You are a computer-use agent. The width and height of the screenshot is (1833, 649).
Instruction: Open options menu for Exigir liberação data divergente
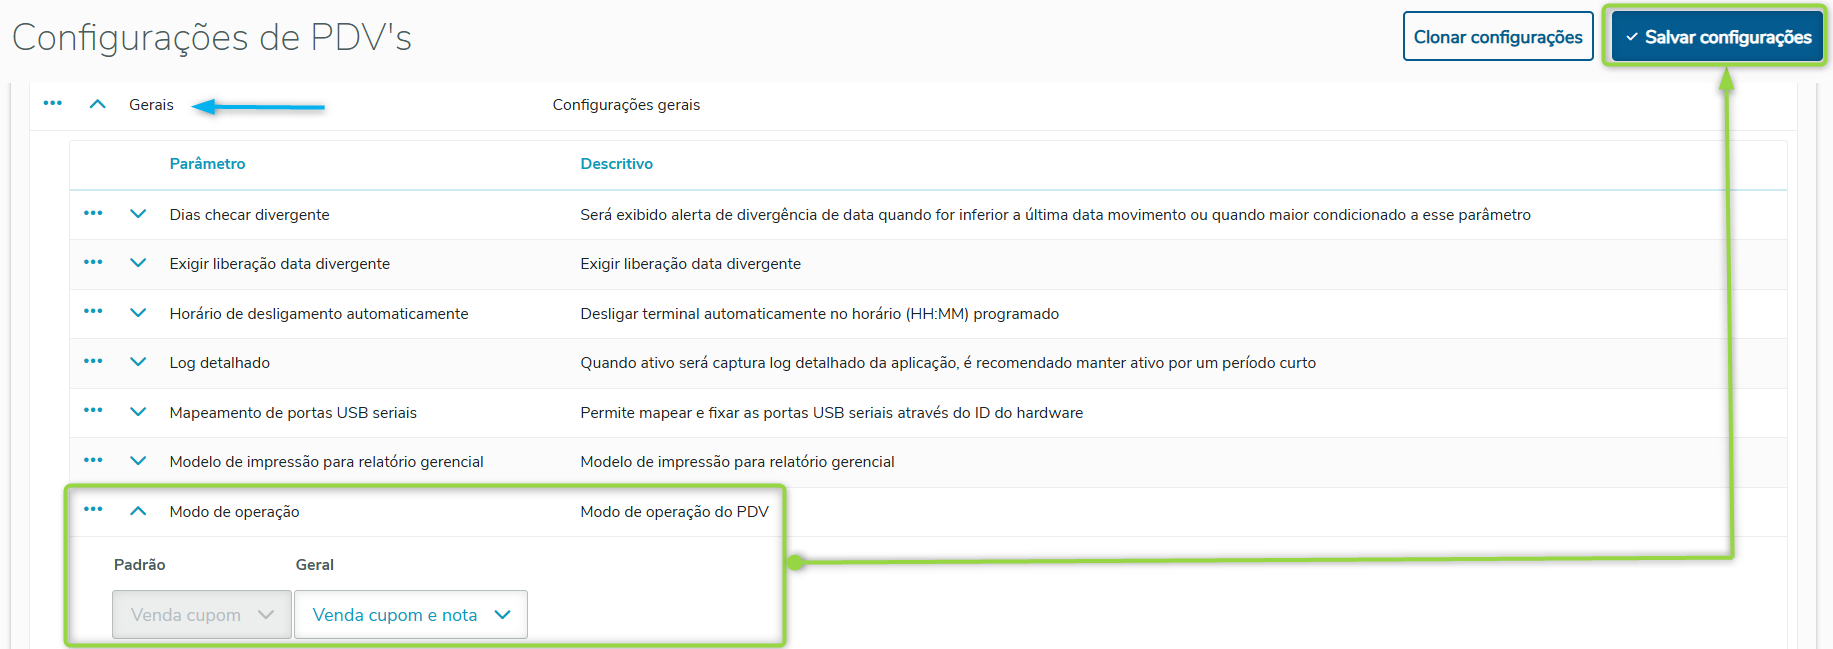click(93, 262)
